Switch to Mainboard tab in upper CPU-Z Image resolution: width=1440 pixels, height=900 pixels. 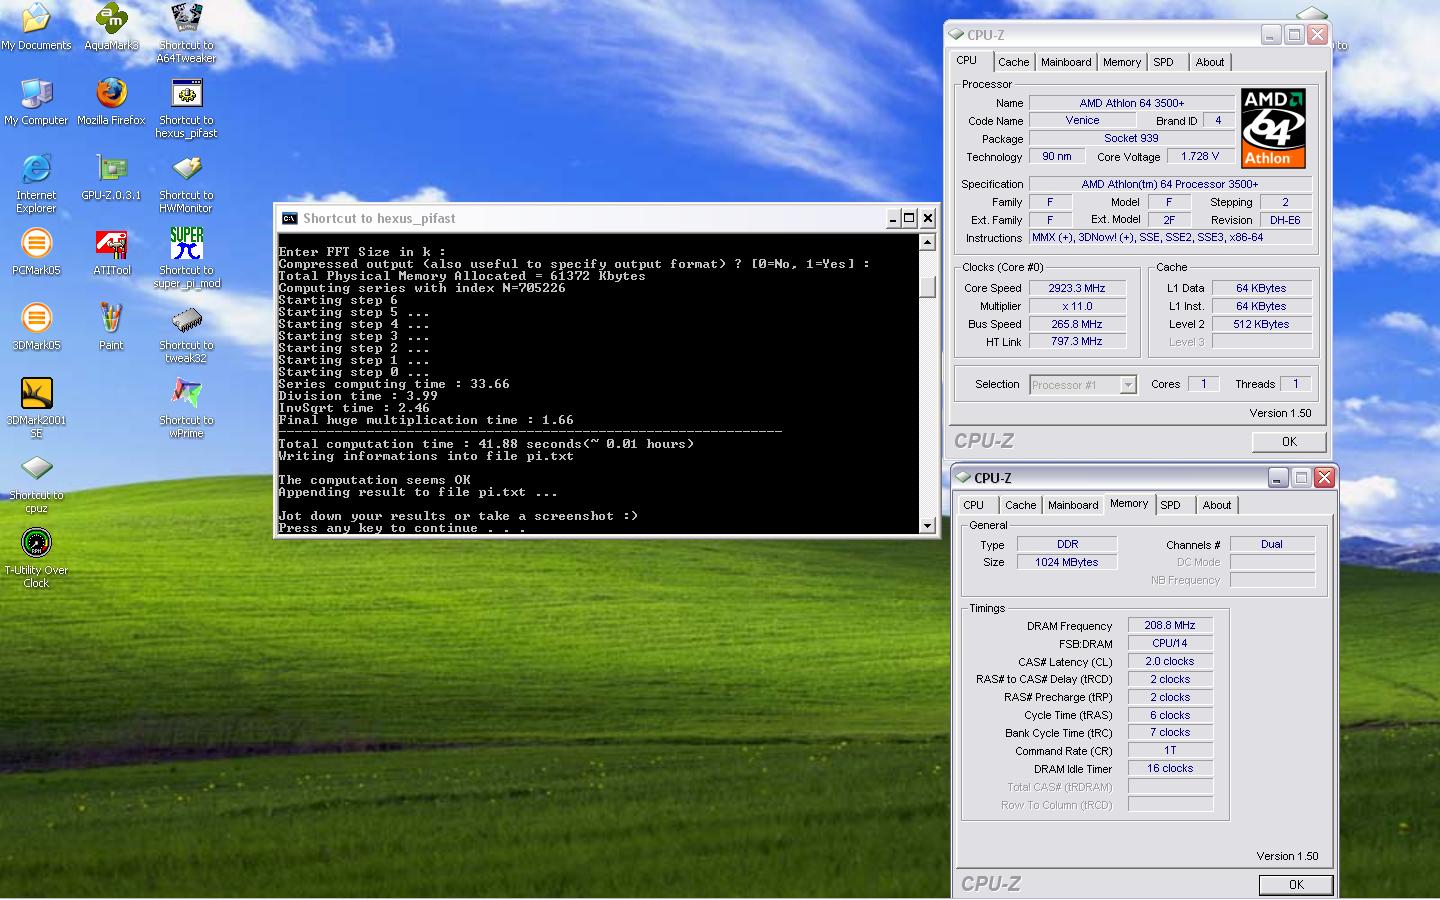click(x=1066, y=62)
